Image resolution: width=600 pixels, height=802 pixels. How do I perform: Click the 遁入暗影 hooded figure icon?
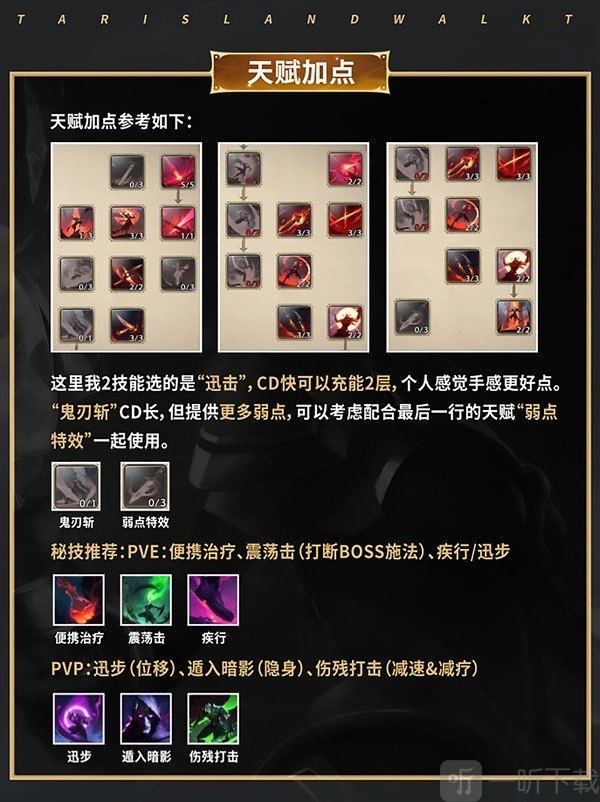click(x=146, y=719)
